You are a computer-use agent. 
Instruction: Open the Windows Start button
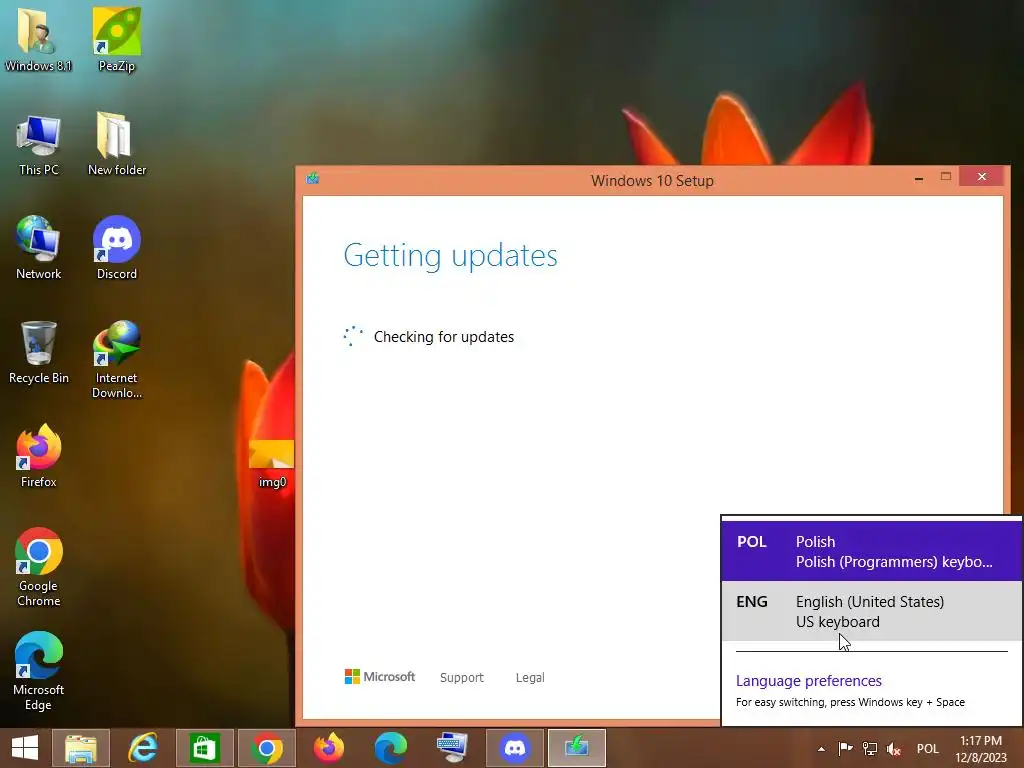click(25, 748)
